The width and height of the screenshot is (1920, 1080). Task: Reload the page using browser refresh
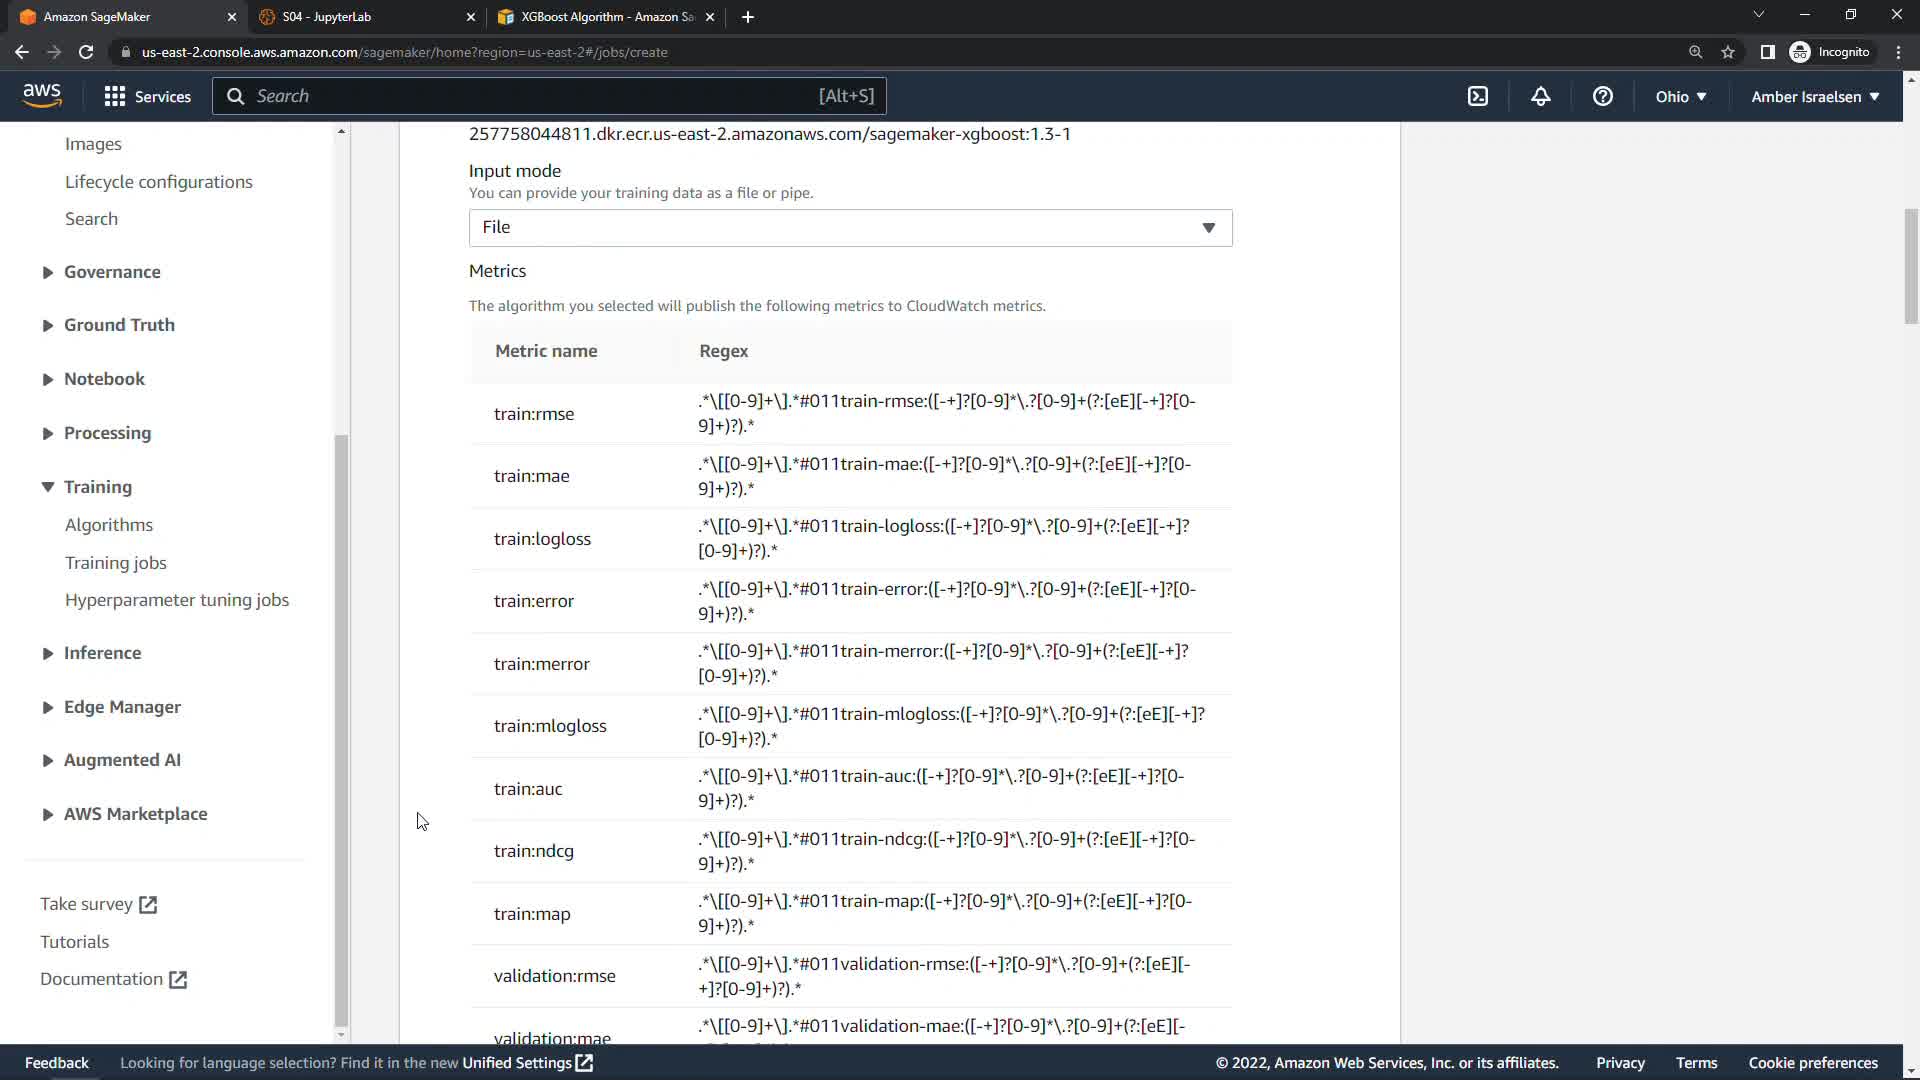click(x=86, y=52)
